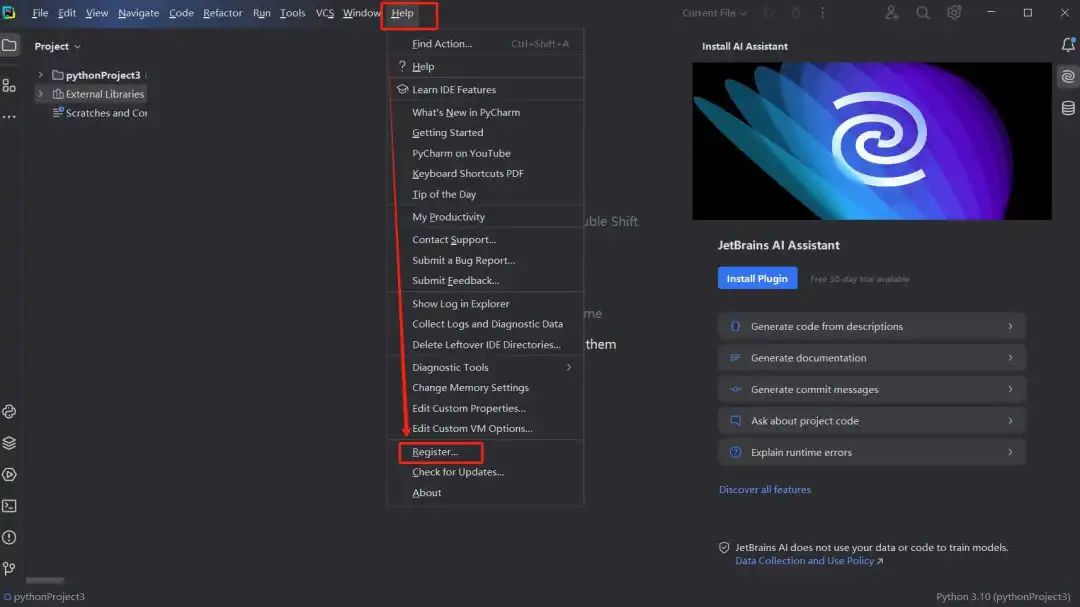
Task: Select Getting Started menu entry
Action: 486,132
